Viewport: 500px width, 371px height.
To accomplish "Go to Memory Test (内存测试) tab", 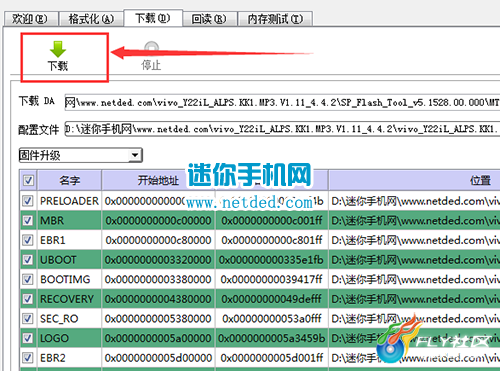I will (275, 19).
